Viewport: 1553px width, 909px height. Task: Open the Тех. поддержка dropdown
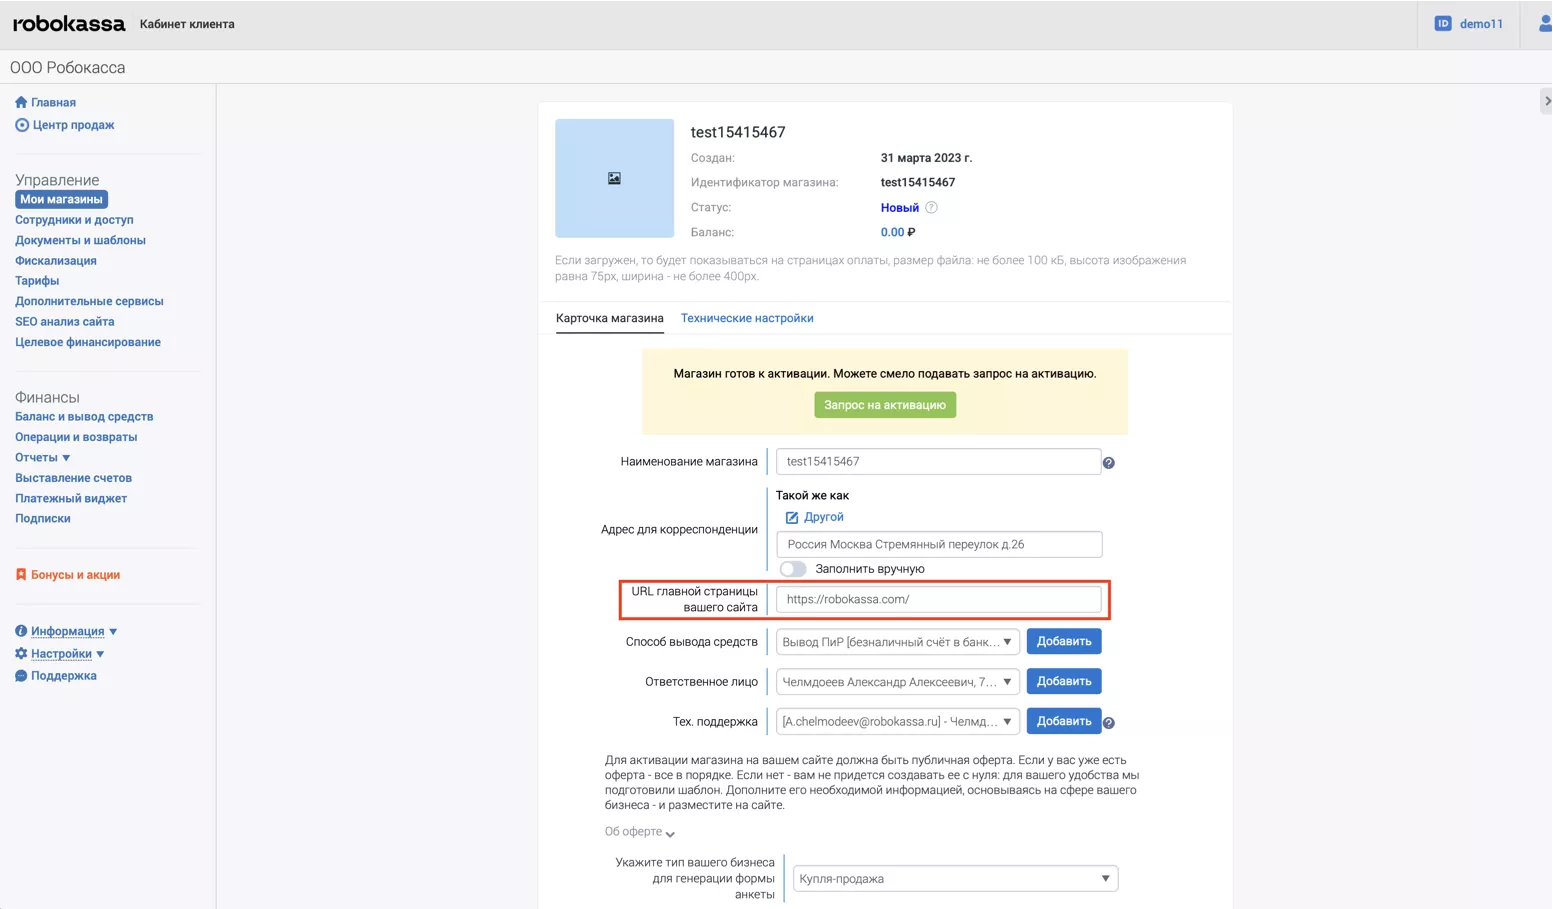click(898, 722)
